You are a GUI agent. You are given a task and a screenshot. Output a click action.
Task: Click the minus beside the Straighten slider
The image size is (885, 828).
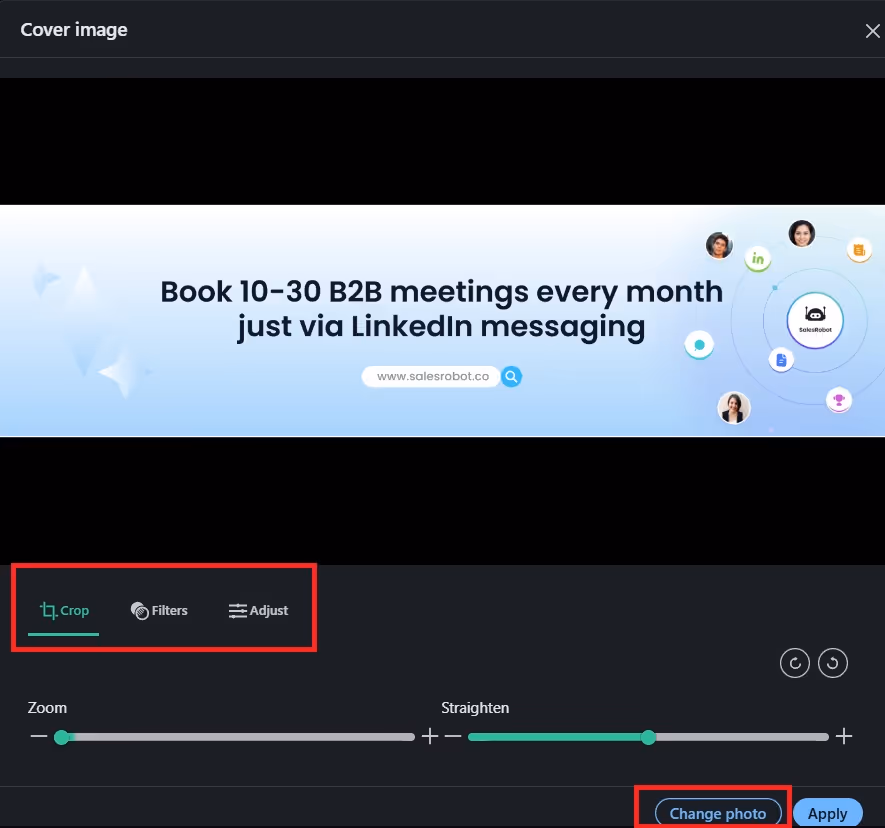[453, 736]
